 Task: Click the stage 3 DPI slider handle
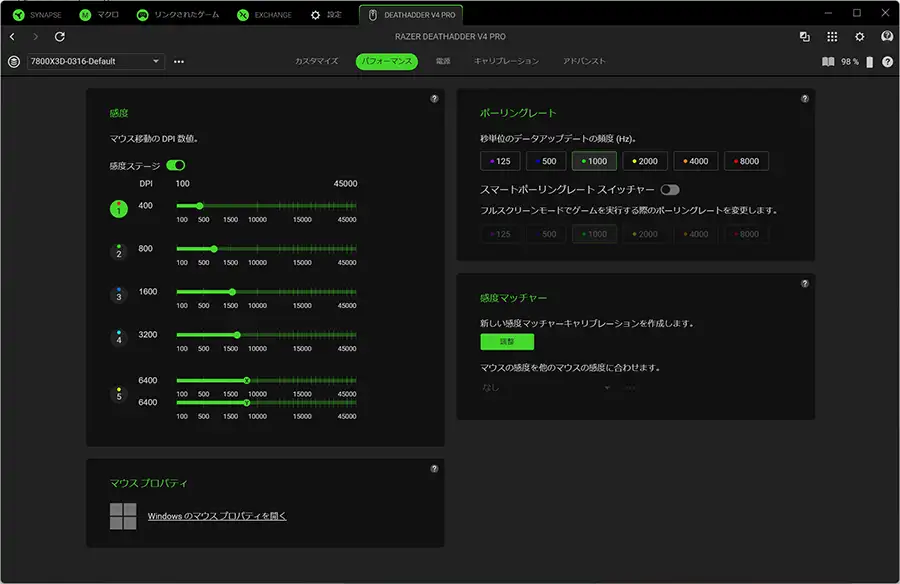[232, 292]
